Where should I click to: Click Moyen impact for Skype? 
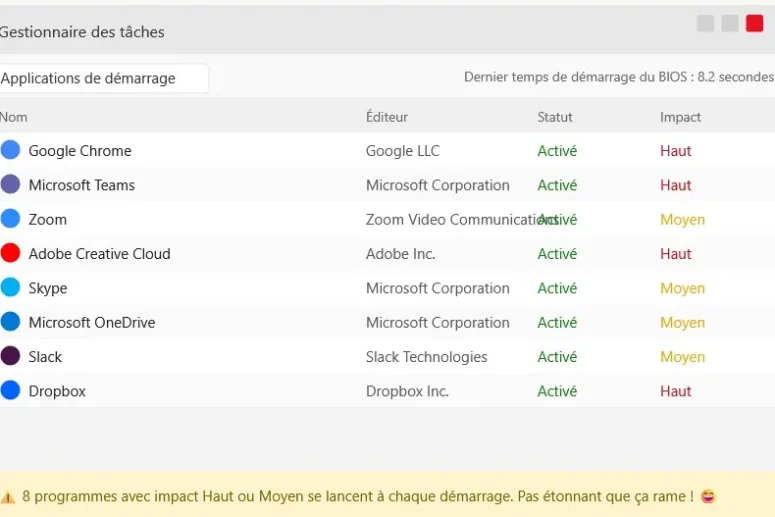[x=682, y=288]
